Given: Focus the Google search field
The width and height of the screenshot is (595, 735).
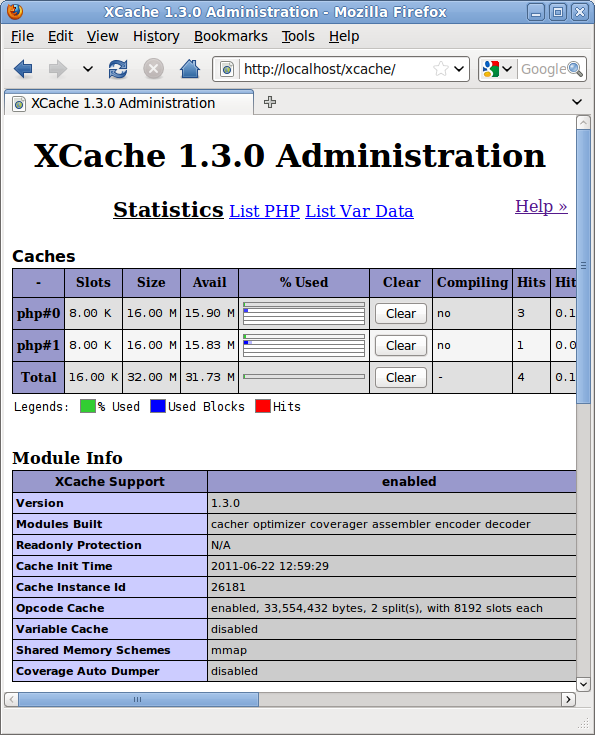Looking at the screenshot, I should pyautogui.click(x=543, y=69).
